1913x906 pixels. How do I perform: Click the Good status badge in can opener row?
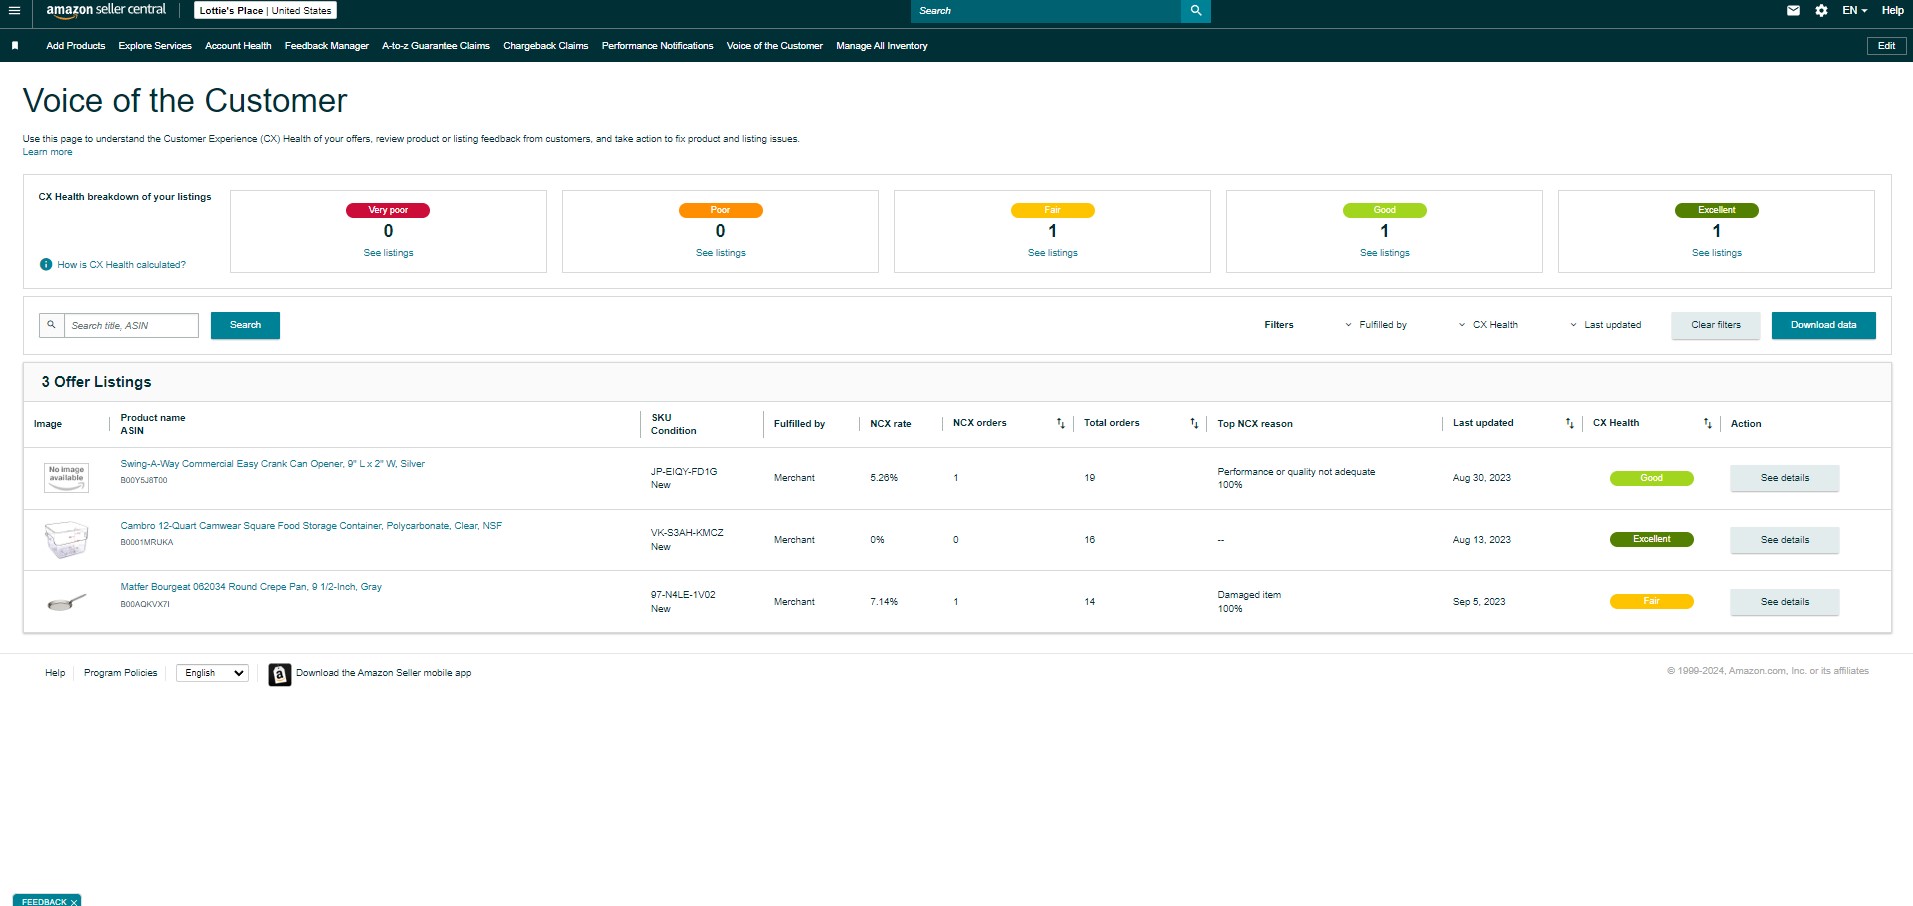pyautogui.click(x=1651, y=478)
